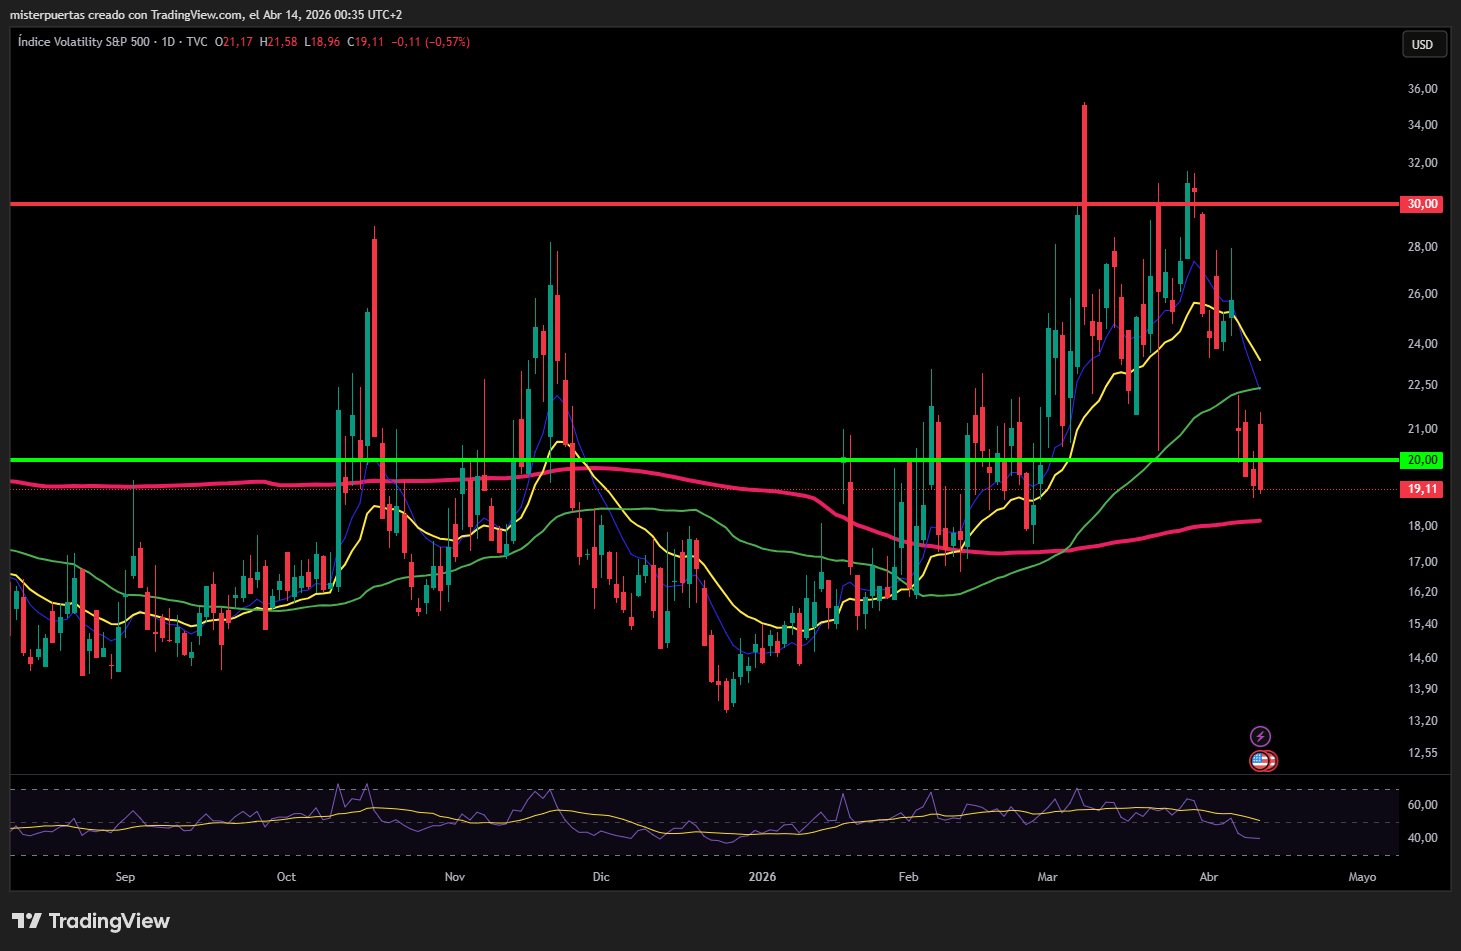Viewport: 1461px width, 951px height.
Task: Click the 36,00 price axis label
Action: point(1422,89)
